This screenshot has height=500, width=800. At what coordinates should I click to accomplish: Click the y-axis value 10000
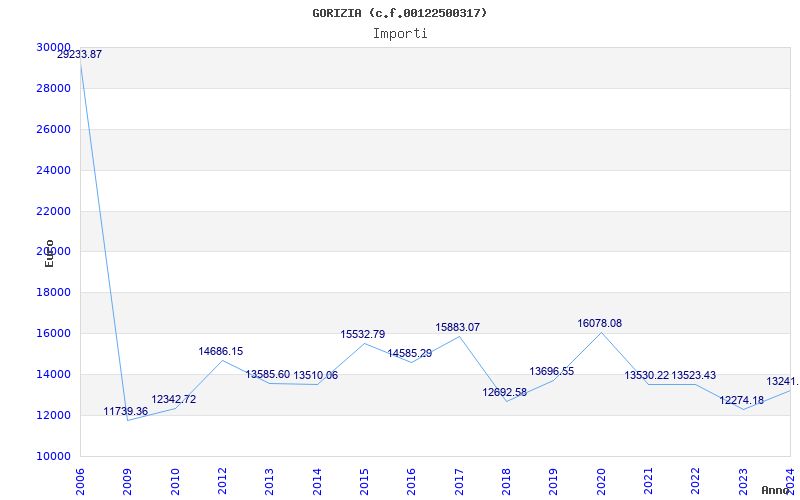[x=54, y=456]
